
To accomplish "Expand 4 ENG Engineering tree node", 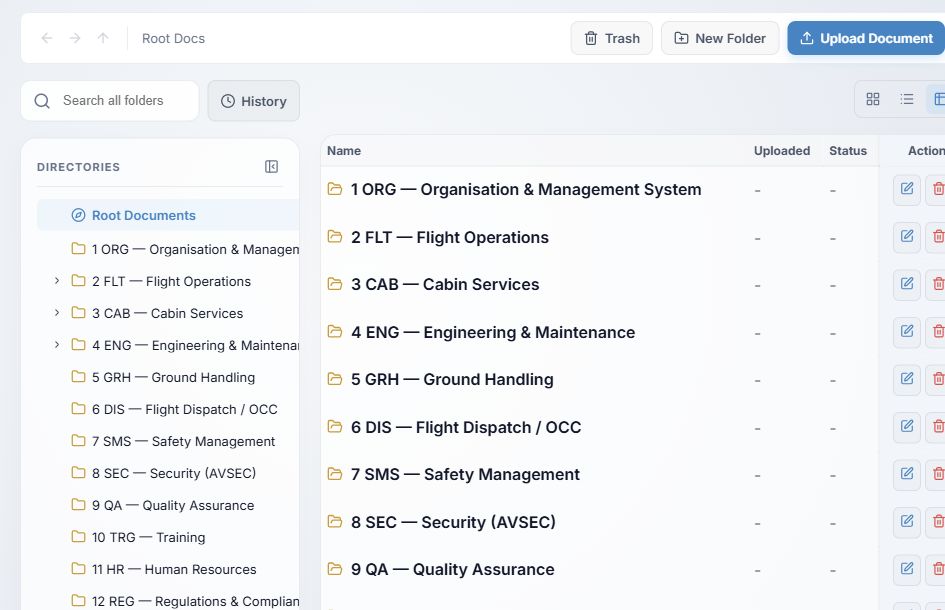I will 57,345.
